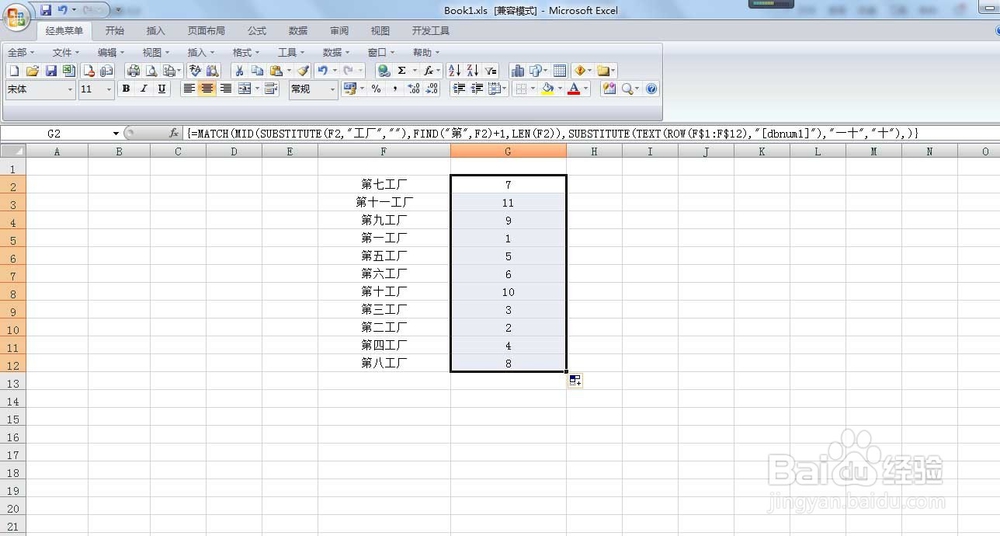Screen dimensions: 1000x536
Task: Toggle wrap text button
Action: pos(271,89)
